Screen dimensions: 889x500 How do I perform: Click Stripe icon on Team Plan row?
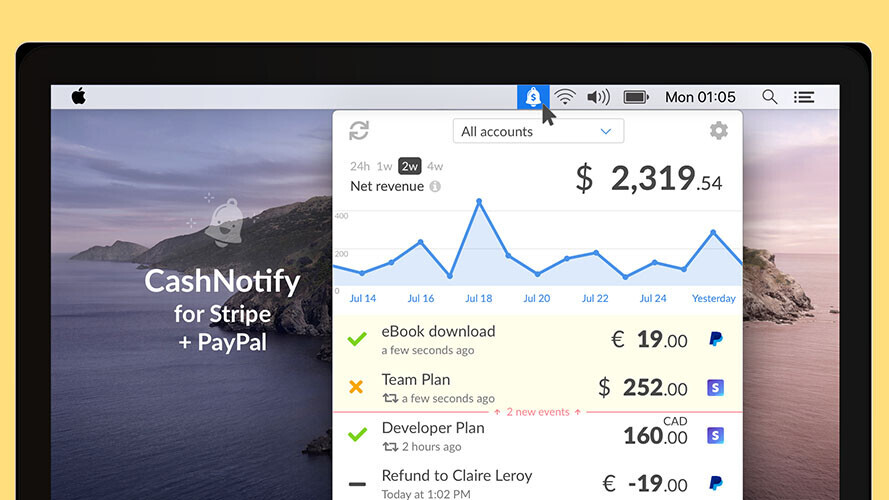(x=715, y=388)
